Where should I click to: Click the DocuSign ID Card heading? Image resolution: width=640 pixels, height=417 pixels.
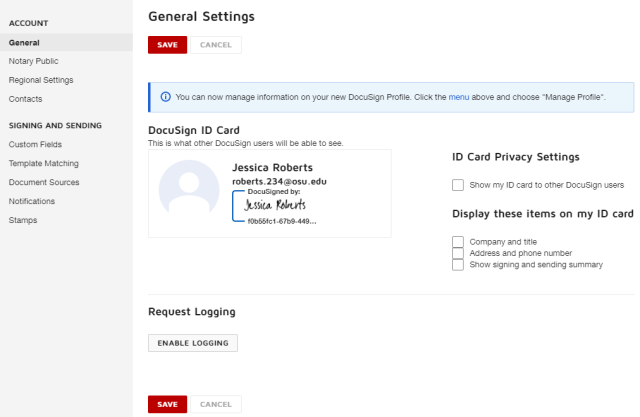[x=194, y=130]
